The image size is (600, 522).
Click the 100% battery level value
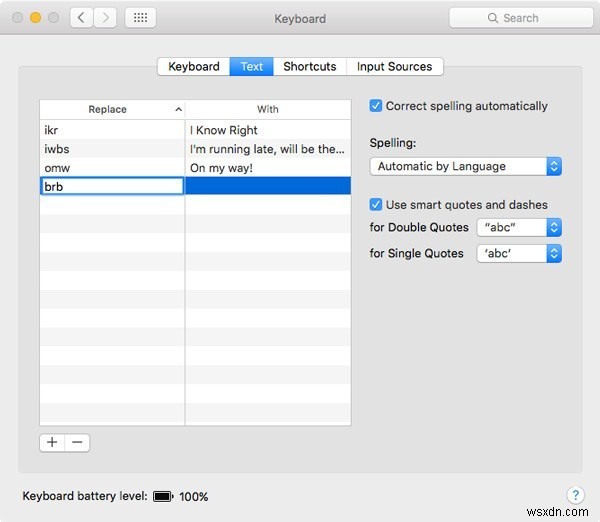pyautogui.click(x=194, y=497)
